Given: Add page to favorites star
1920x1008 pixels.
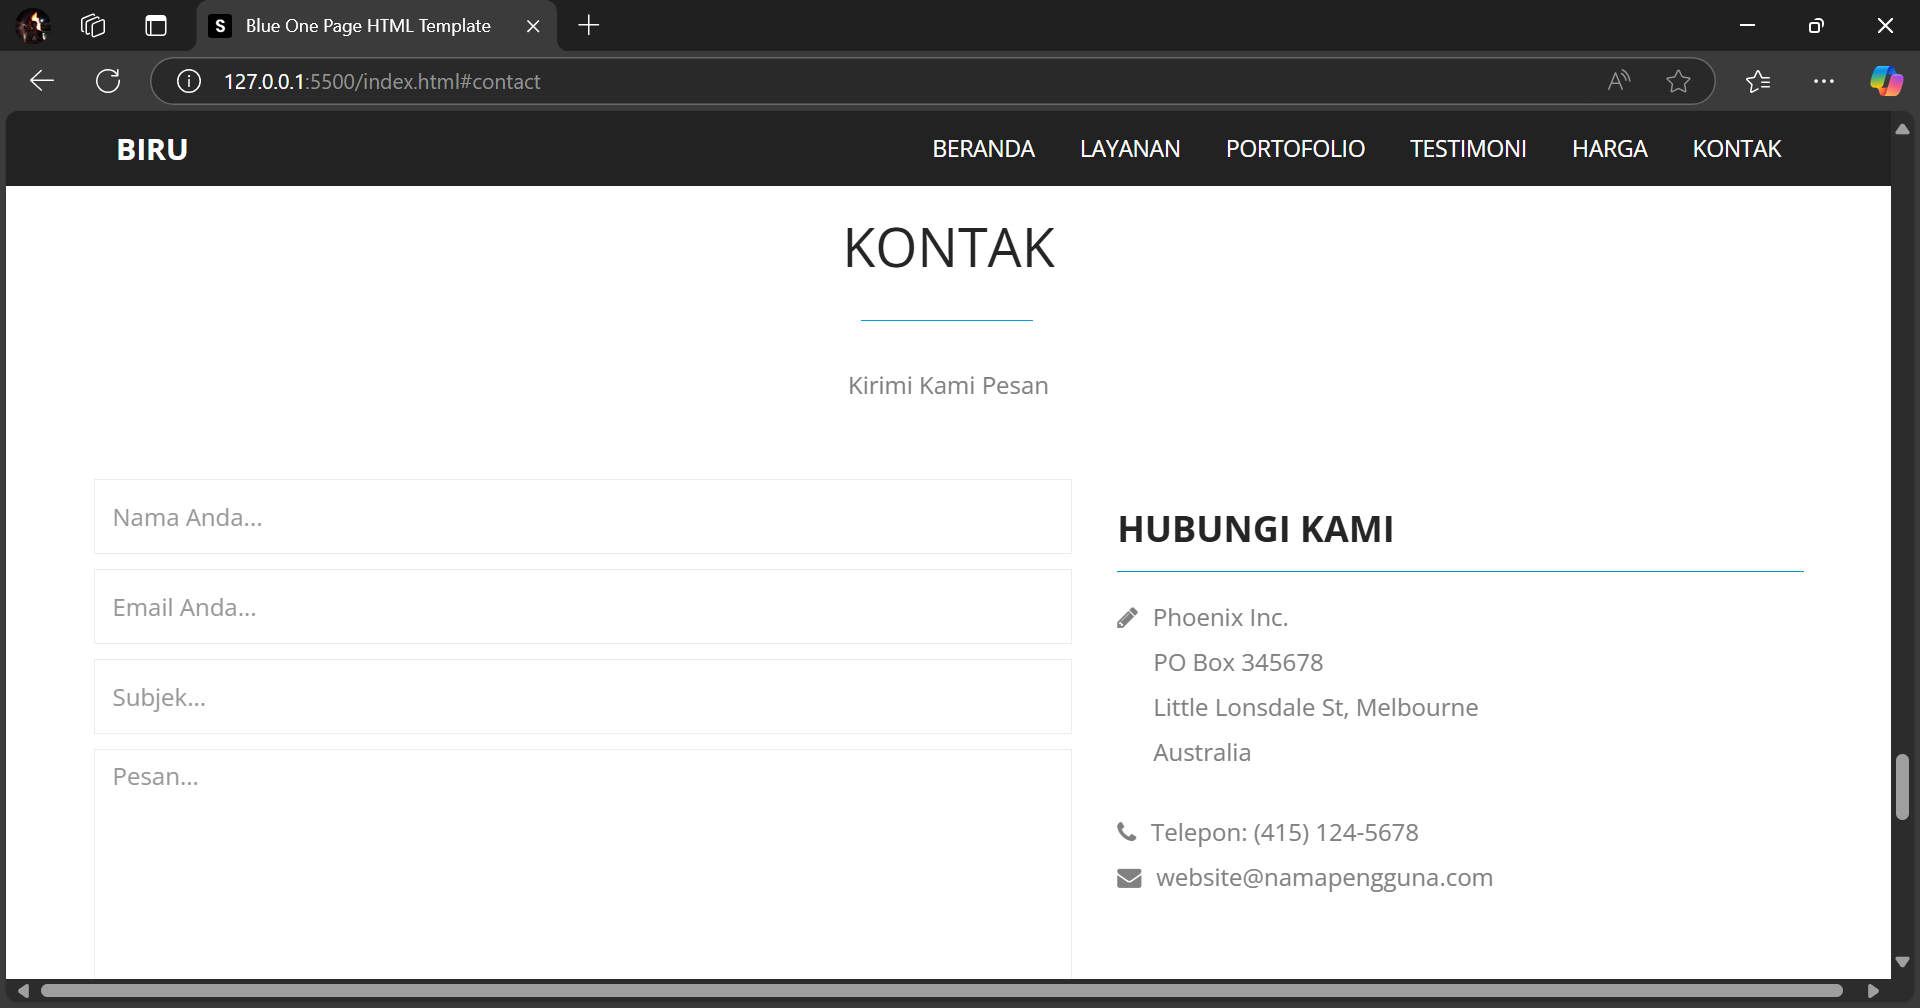Looking at the screenshot, I should [1678, 81].
